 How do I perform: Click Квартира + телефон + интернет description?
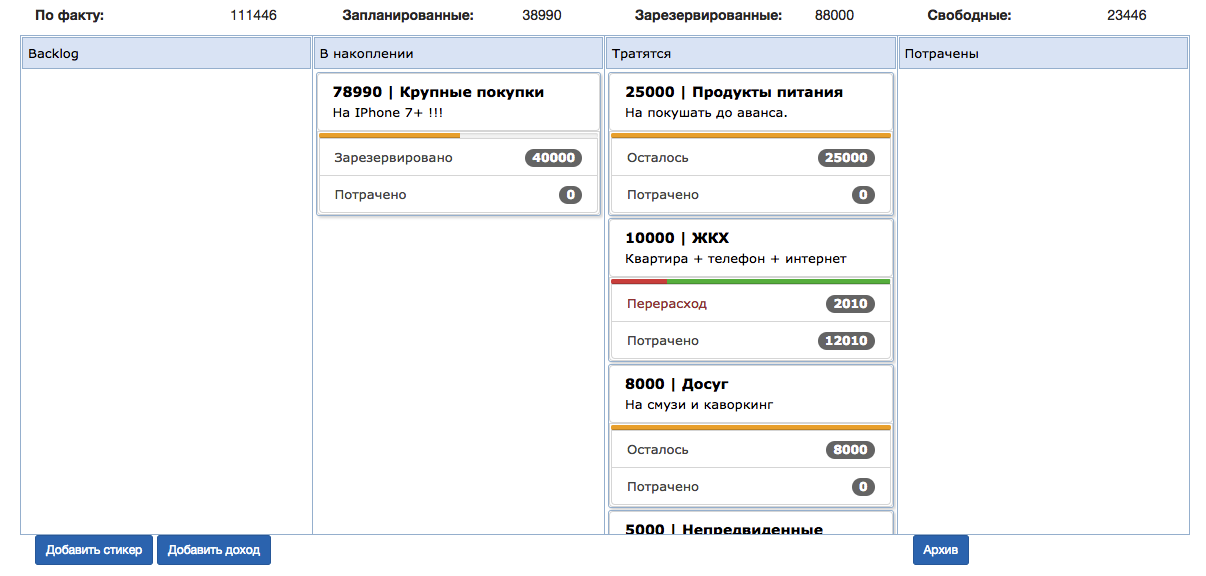736,259
